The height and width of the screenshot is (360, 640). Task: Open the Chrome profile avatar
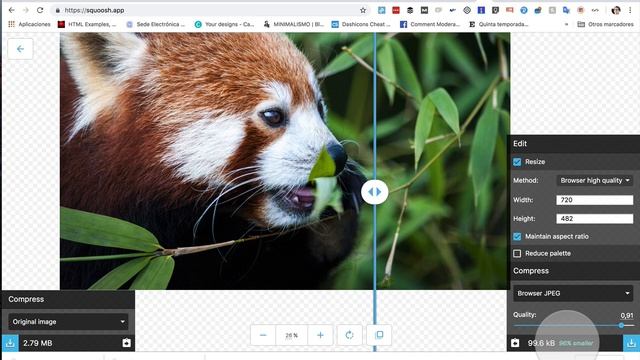tap(616, 10)
